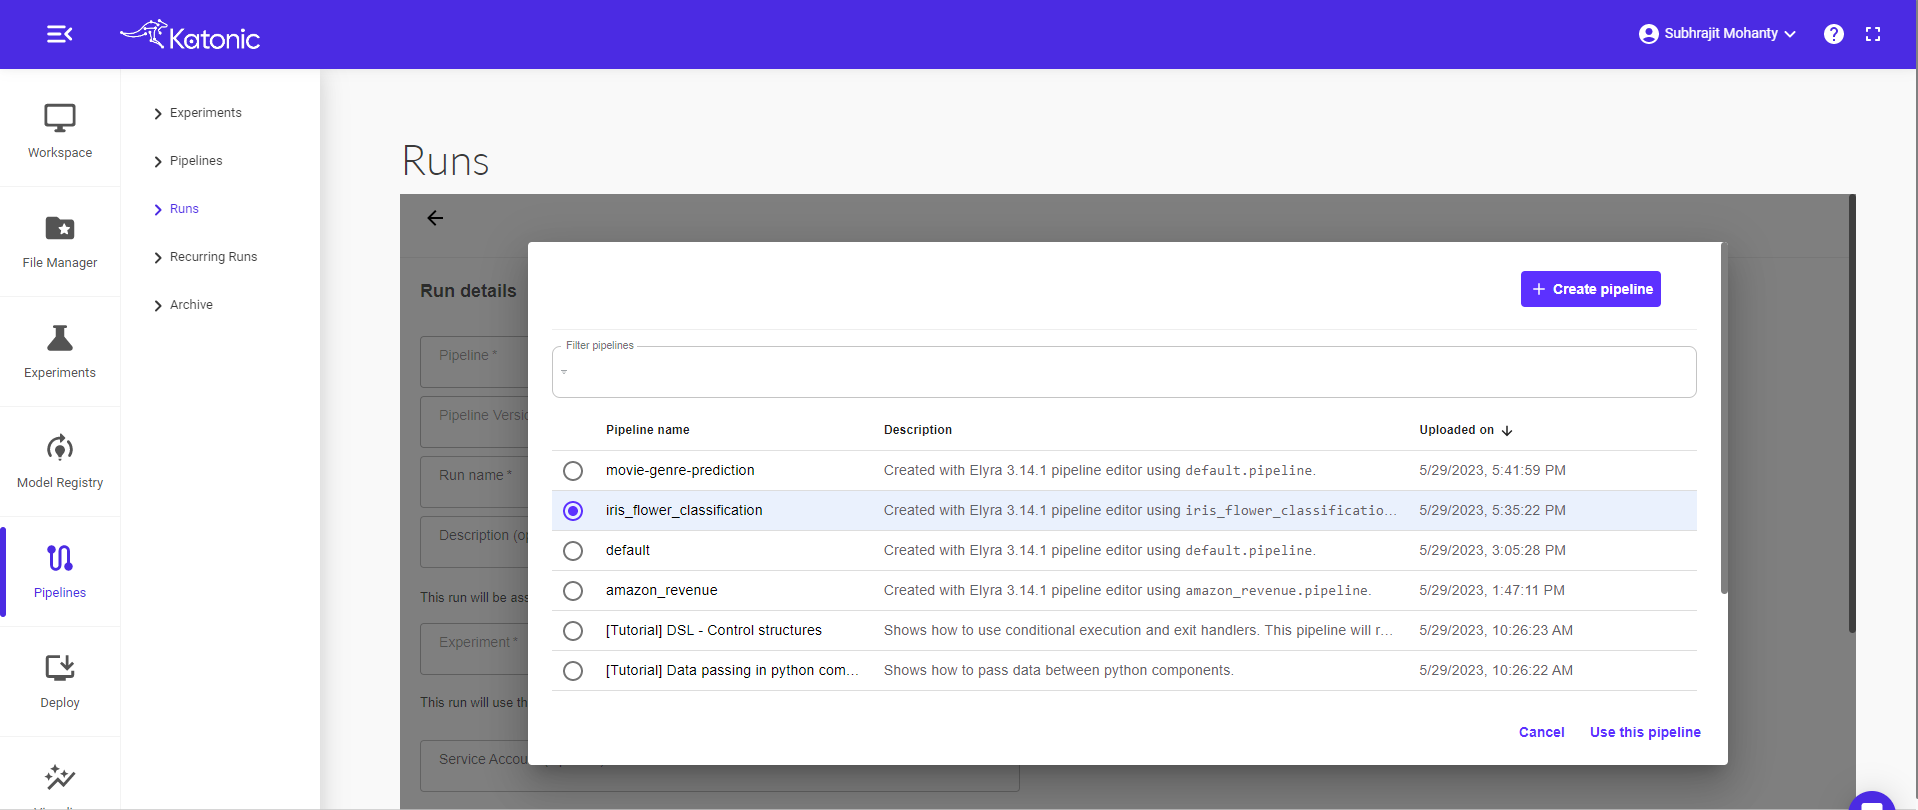This screenshot has width=1918, height=810.
Task: Select the default pipeline radio button
Action: pos(573,551)
